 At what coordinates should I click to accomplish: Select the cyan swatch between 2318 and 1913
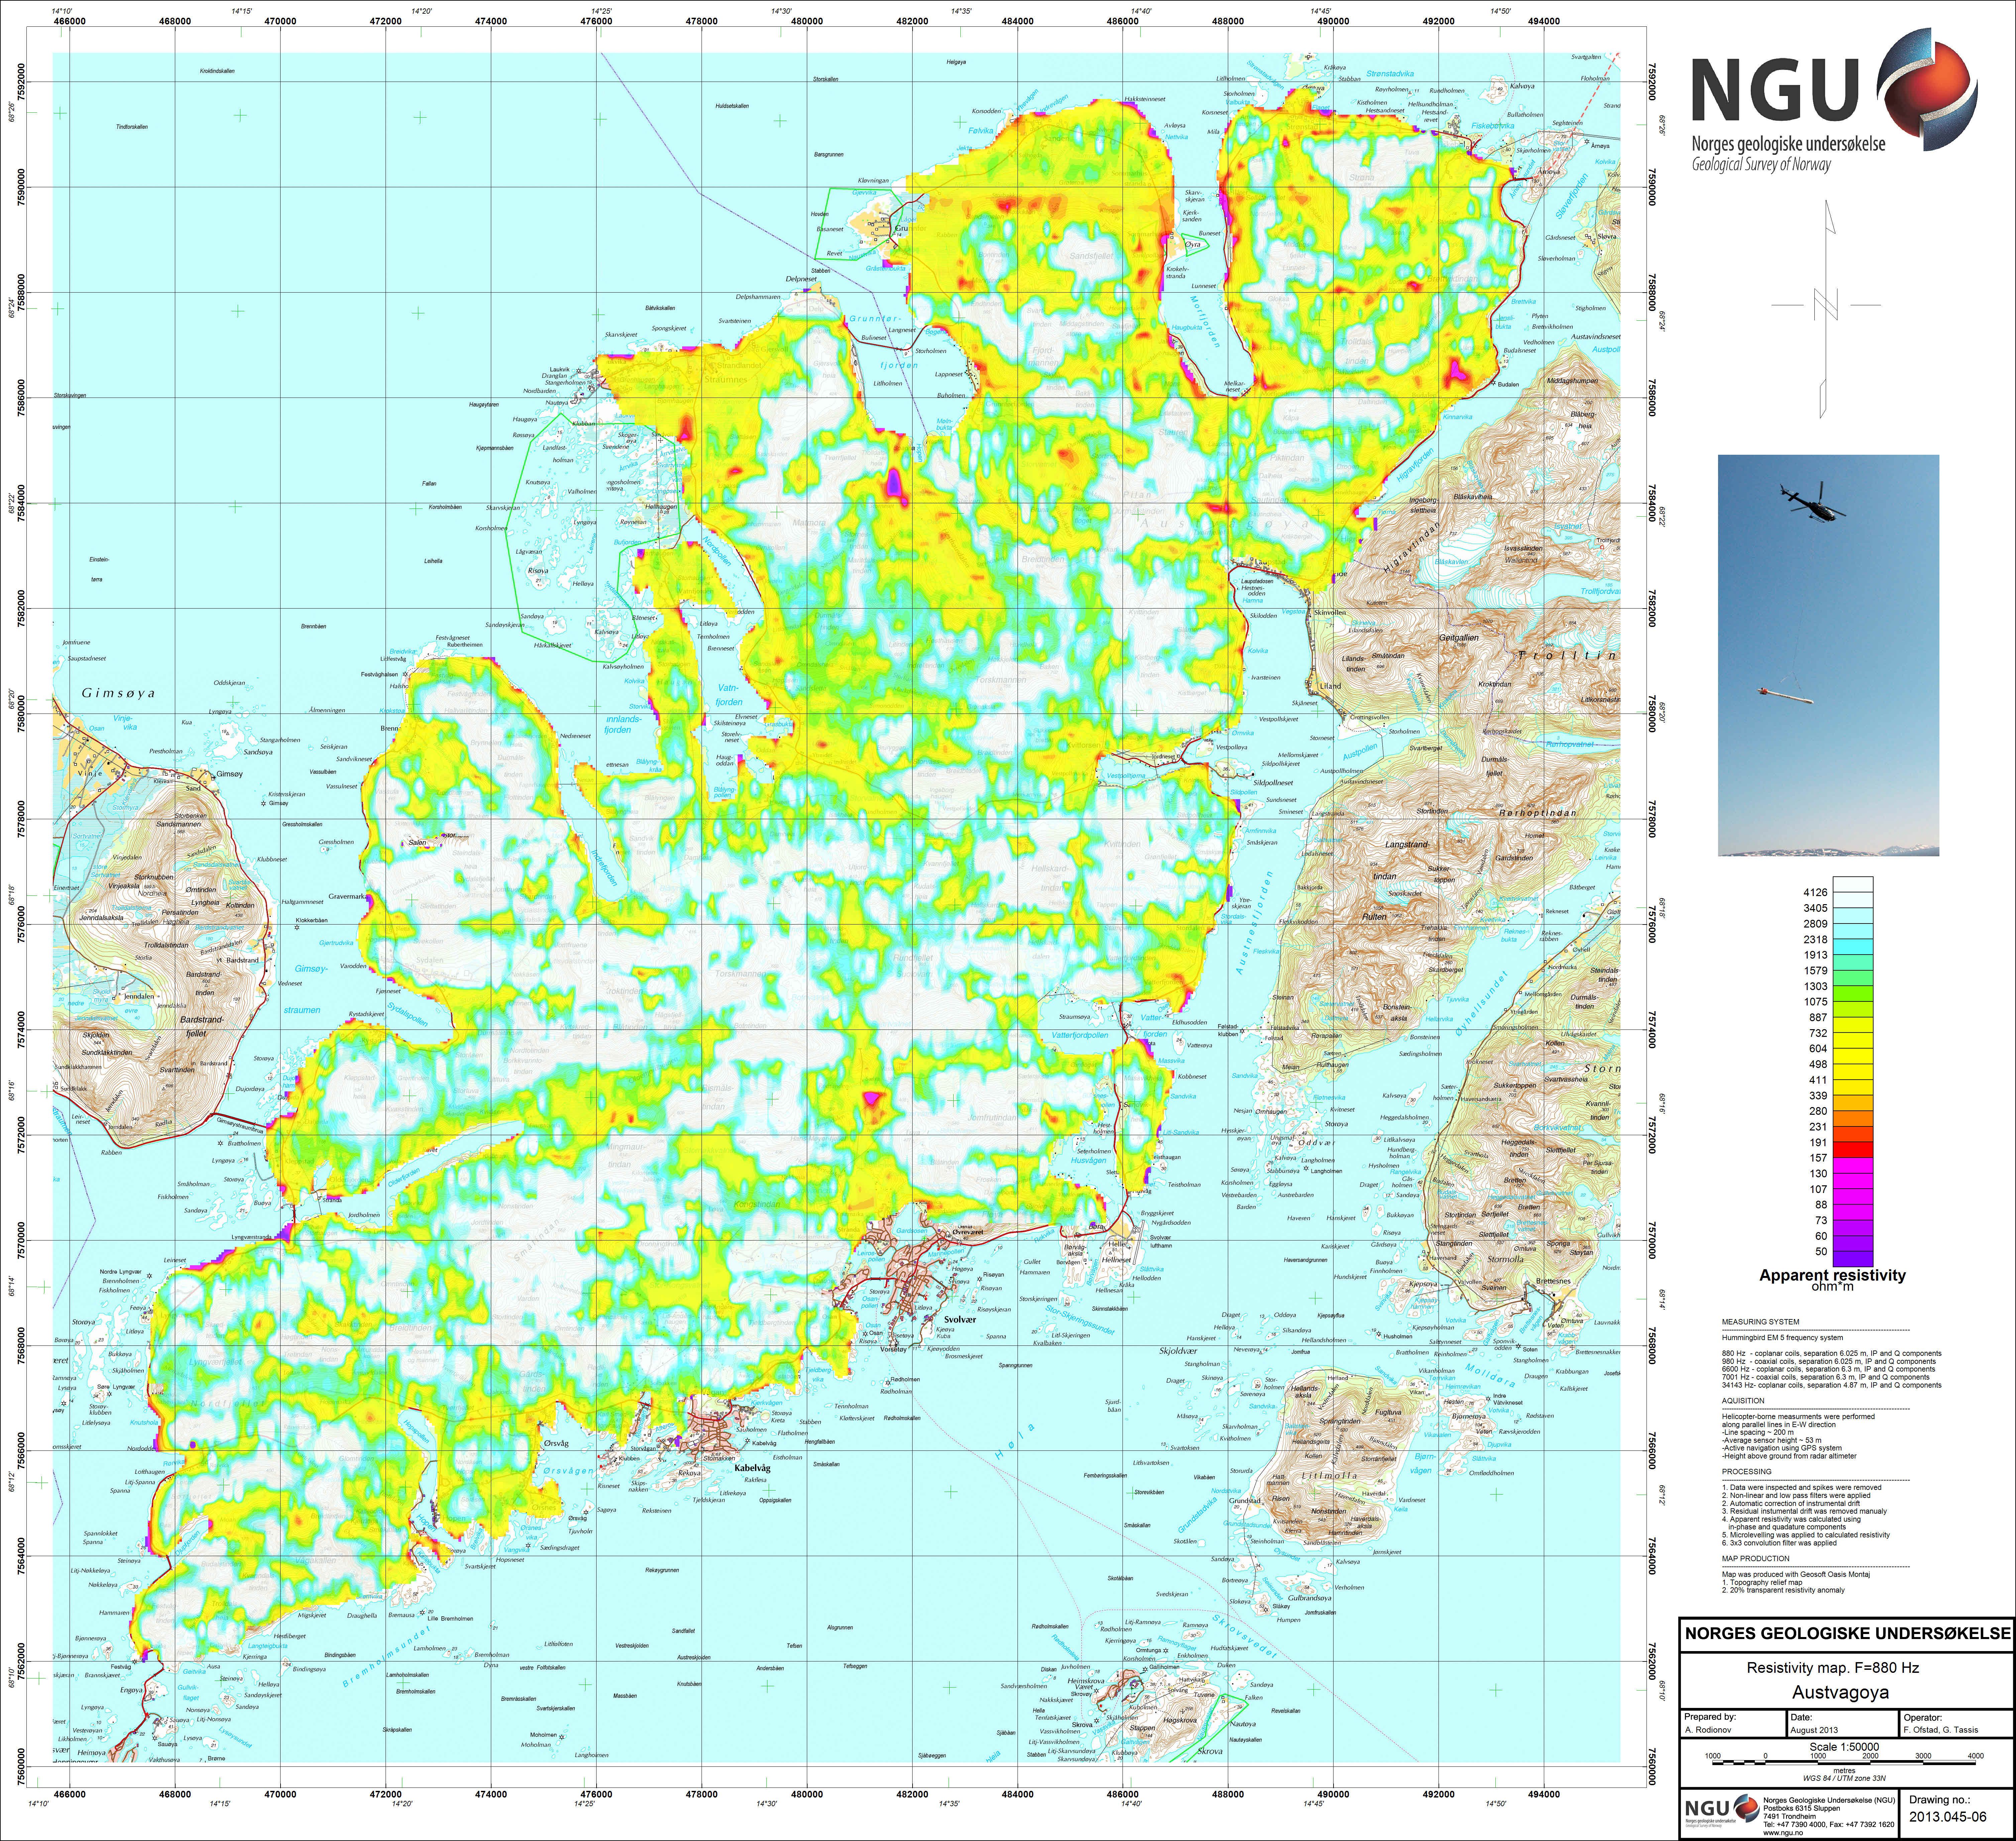[x=1853, y=947]
